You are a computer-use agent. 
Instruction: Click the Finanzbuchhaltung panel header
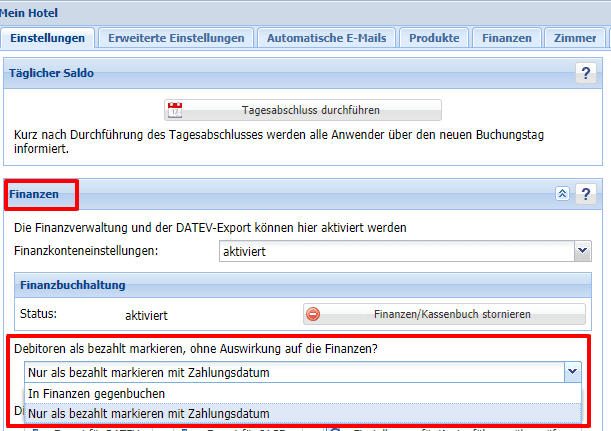click(74, 285)
